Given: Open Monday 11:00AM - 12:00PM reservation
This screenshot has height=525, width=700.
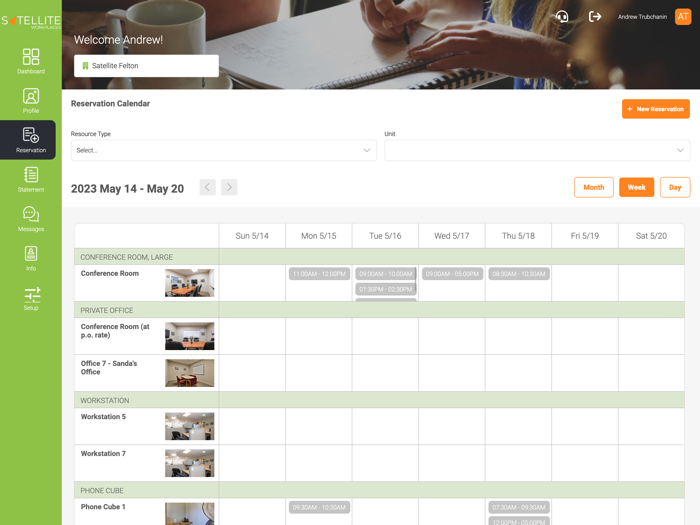Looking at the screenshot, I should [319, 274].
